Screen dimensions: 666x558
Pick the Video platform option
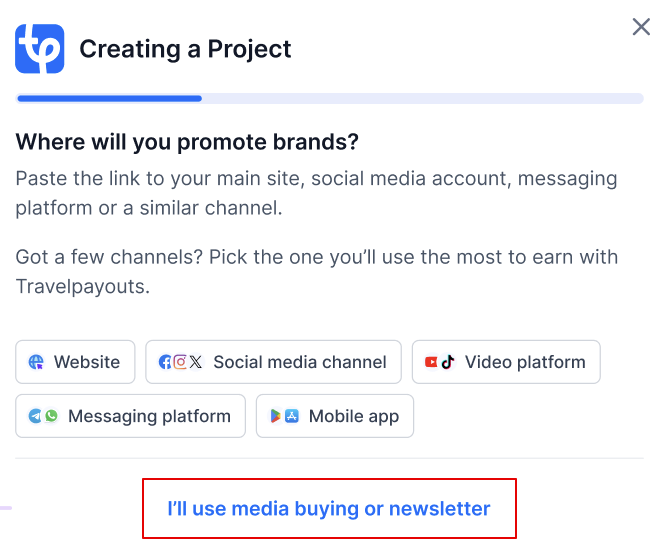506,362
